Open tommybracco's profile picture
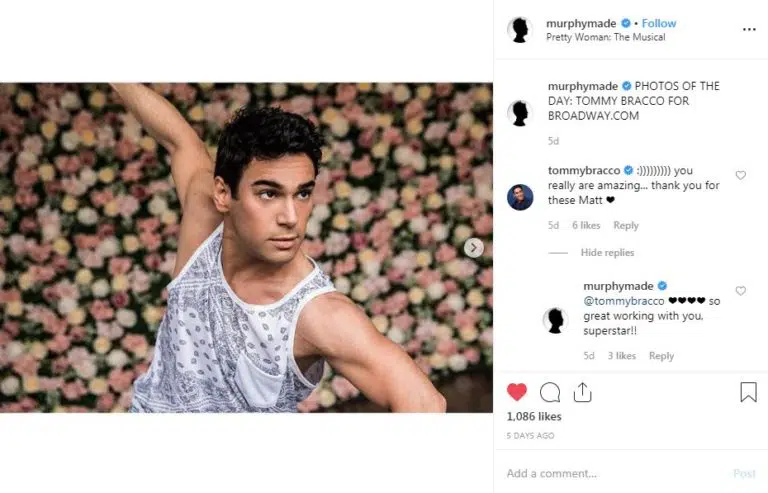The height and width of the screenshot is (493, 768). 520,197
